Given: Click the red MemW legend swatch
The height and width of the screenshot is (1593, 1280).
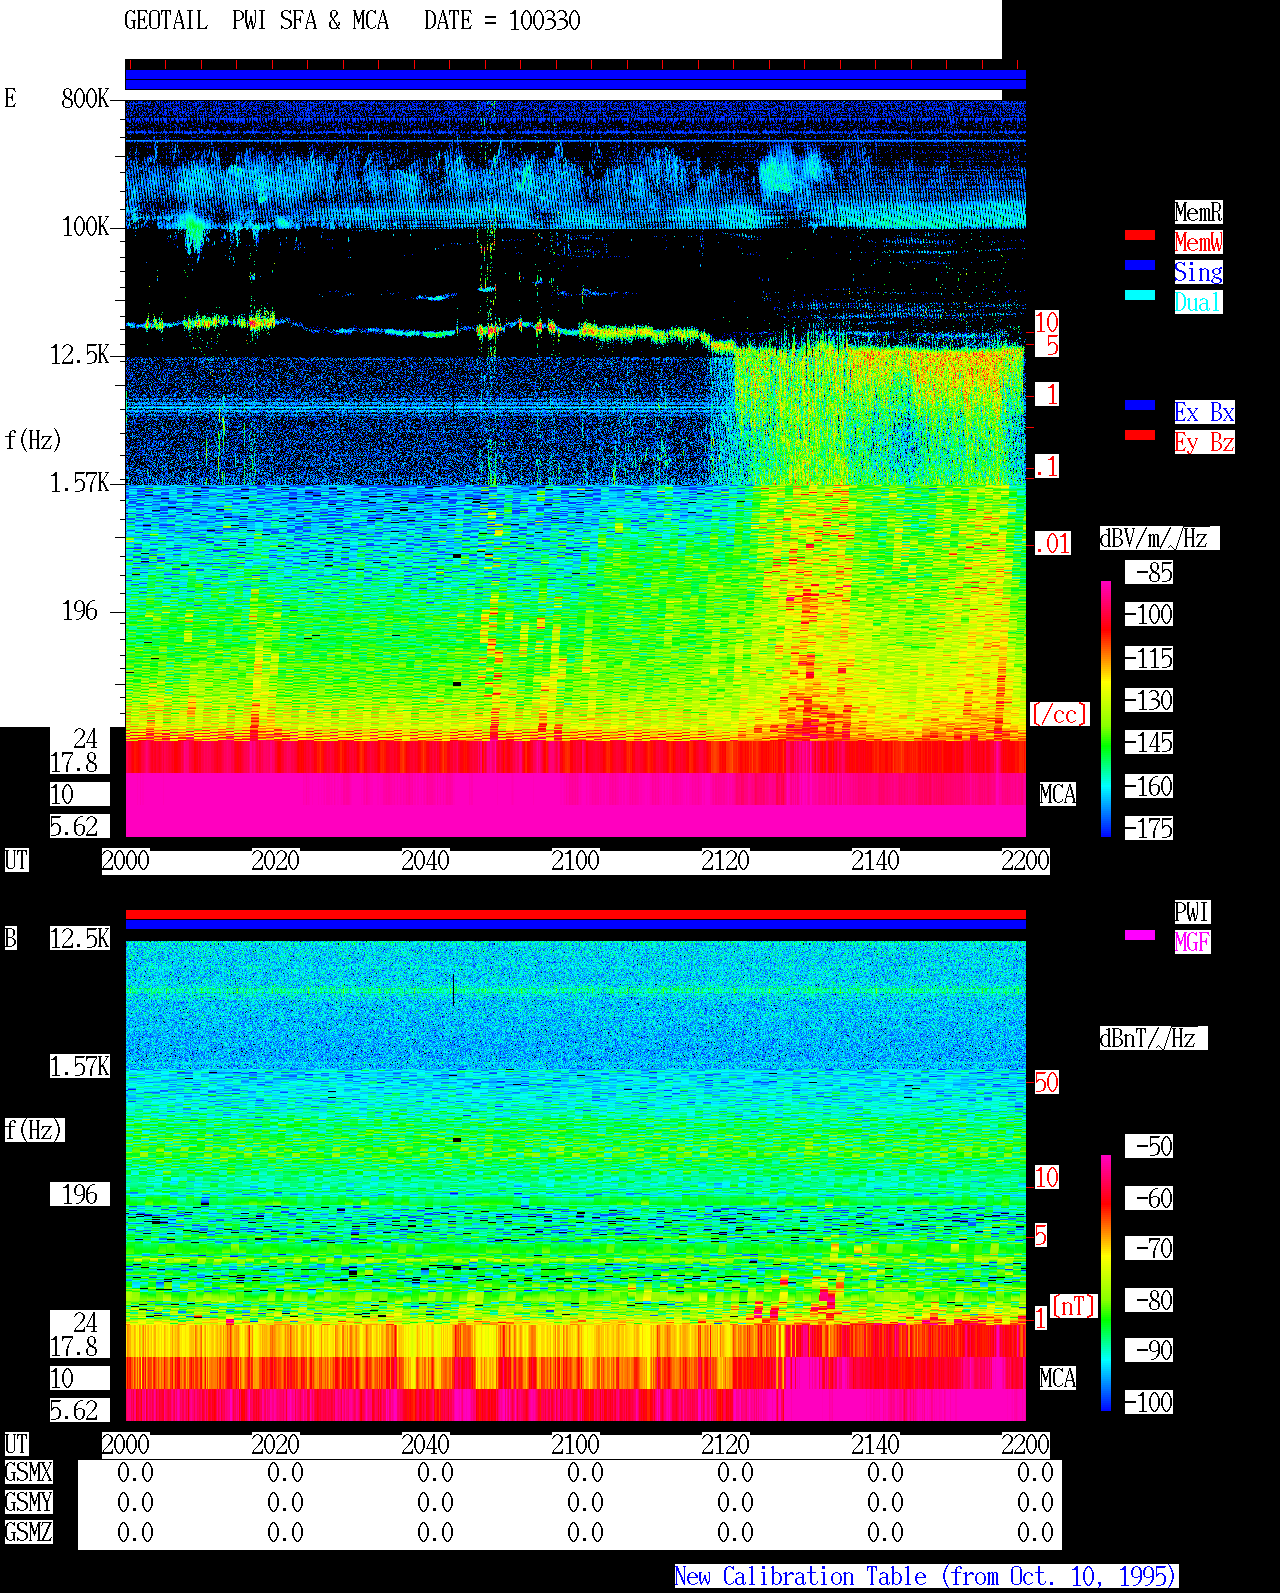Looking at the screenshot, I should 1140,235.
